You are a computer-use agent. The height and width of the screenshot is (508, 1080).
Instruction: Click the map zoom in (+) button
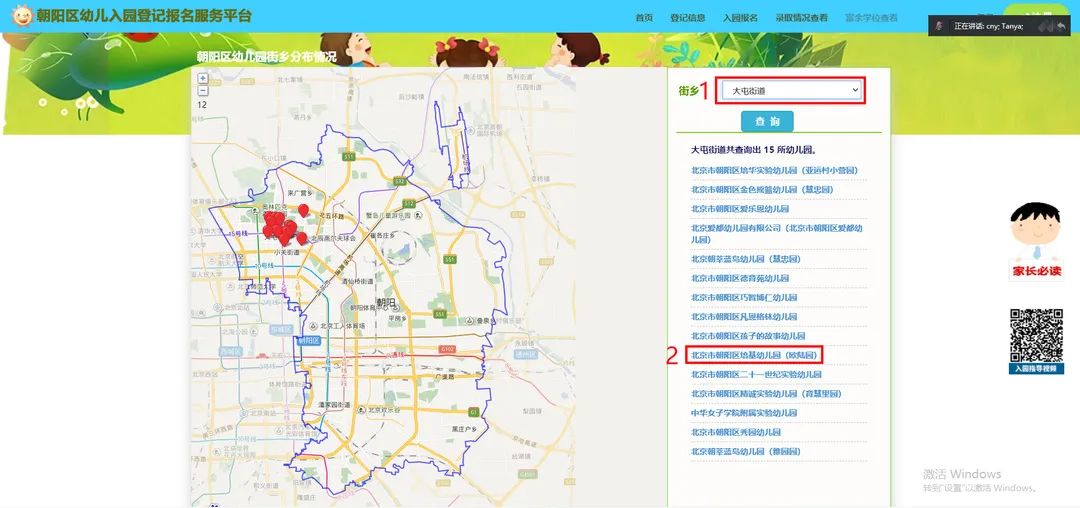coord(203,78)
